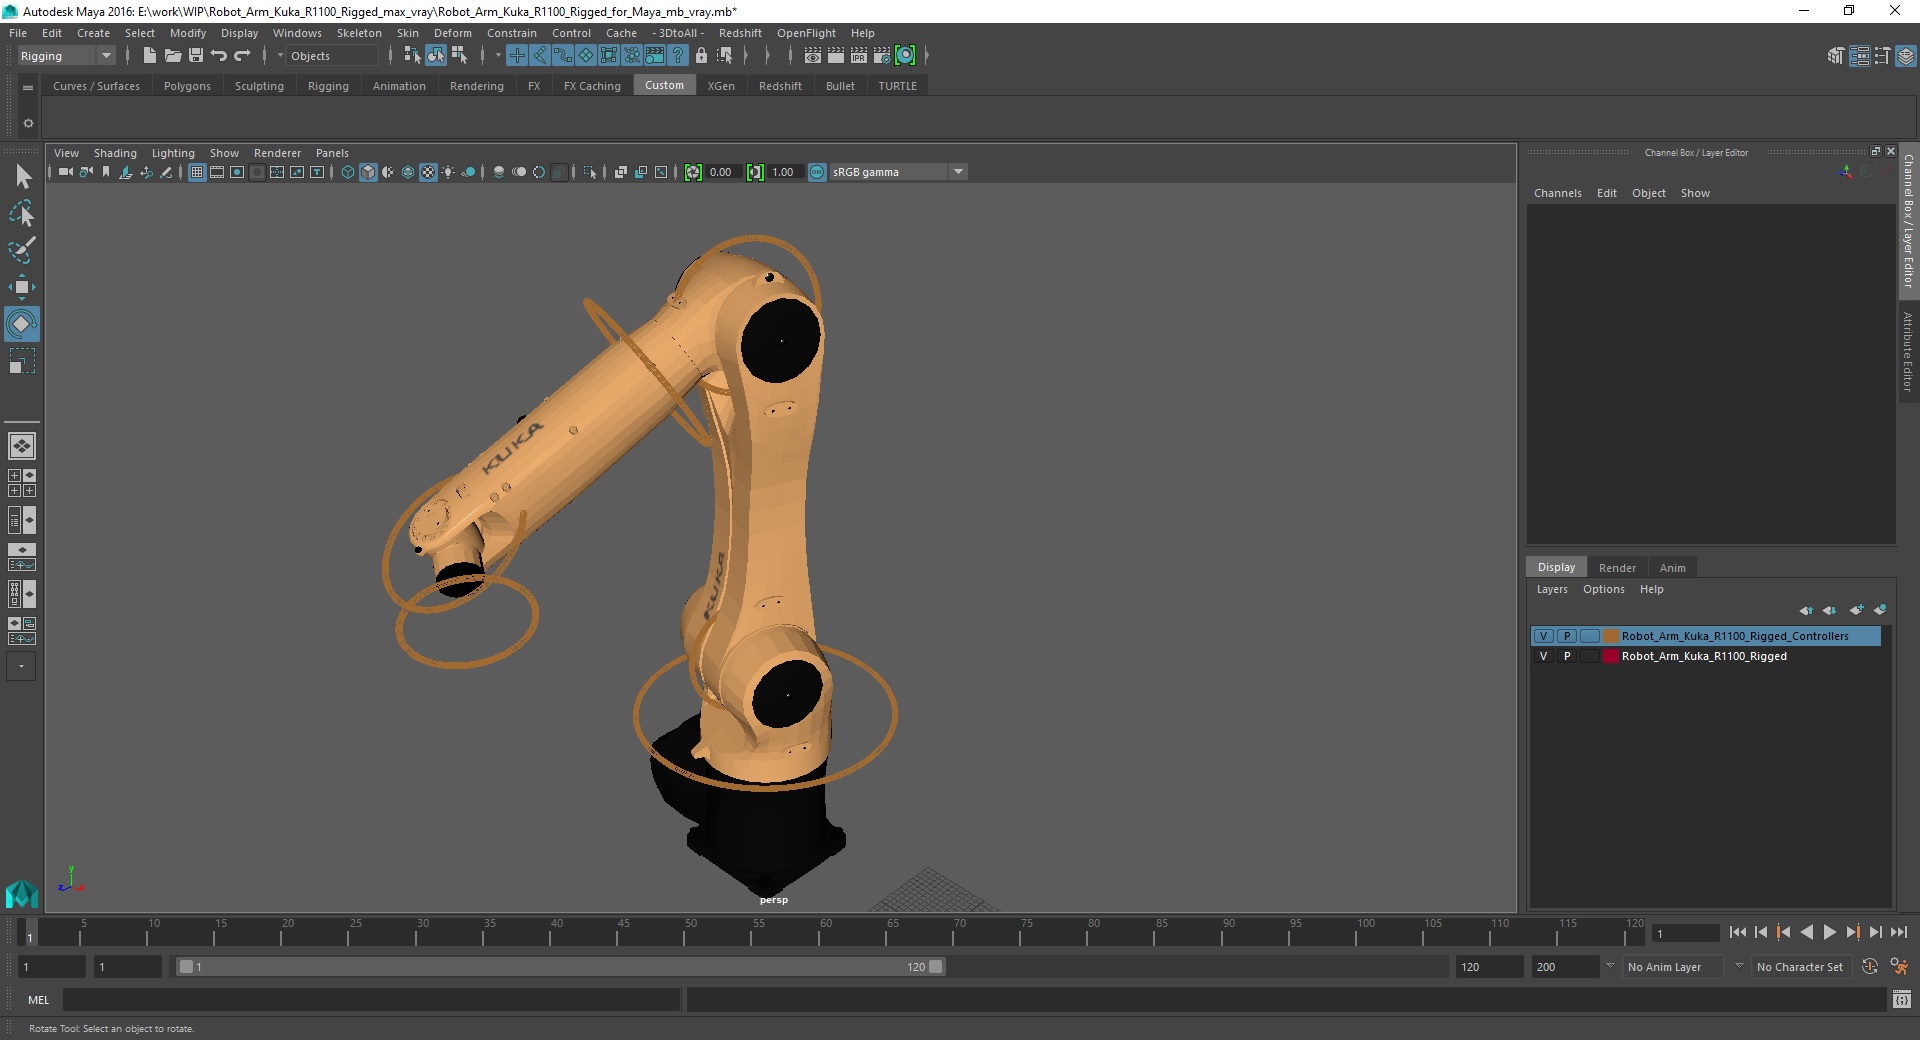
Task: Go to end of playback range
Action: pyautogui.click(x=1898, y=932)
